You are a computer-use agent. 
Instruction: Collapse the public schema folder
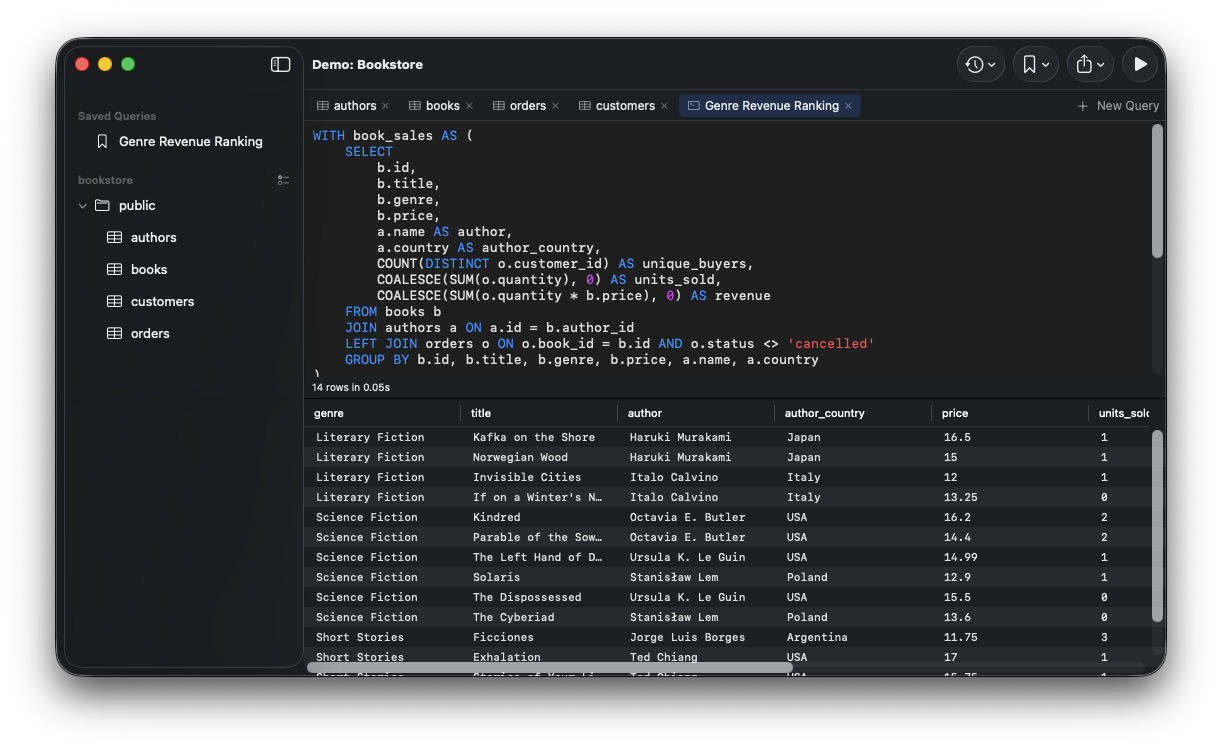pyautogui.click(x=82, y=206)
